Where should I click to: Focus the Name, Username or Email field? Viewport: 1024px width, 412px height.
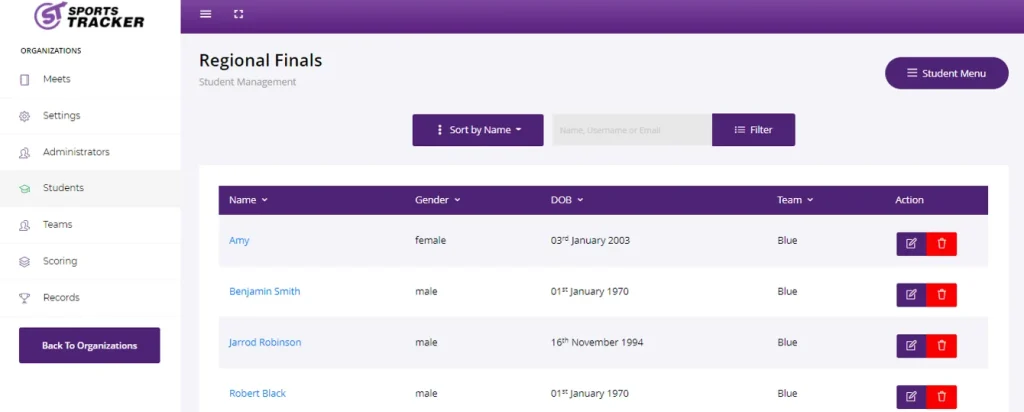[x=632, y=130]
